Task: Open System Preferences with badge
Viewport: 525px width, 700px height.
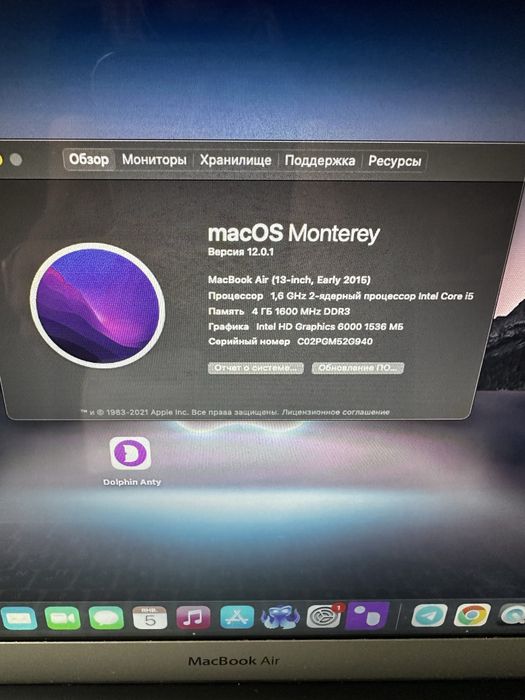Action: coord(325,616)
